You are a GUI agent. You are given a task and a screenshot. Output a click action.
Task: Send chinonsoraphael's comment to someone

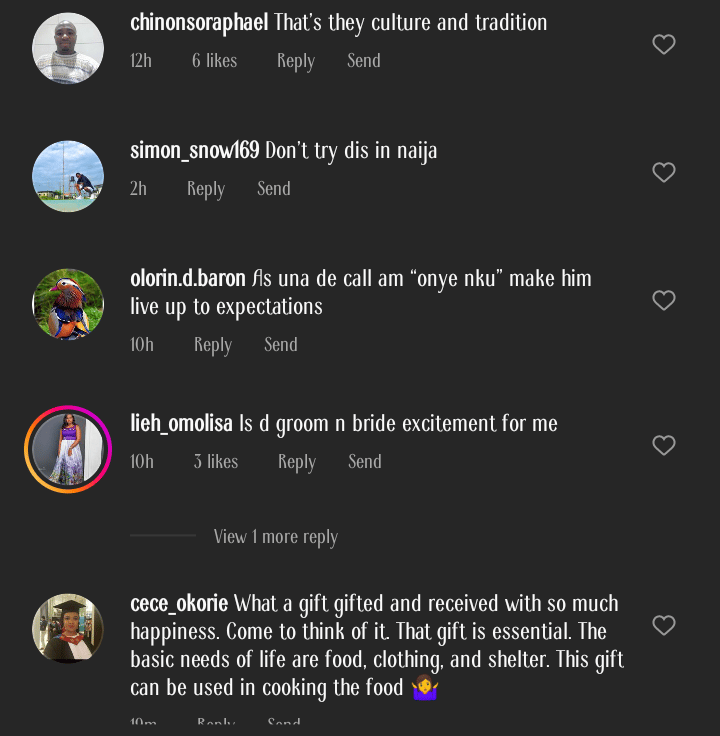[x=364, y=61]
